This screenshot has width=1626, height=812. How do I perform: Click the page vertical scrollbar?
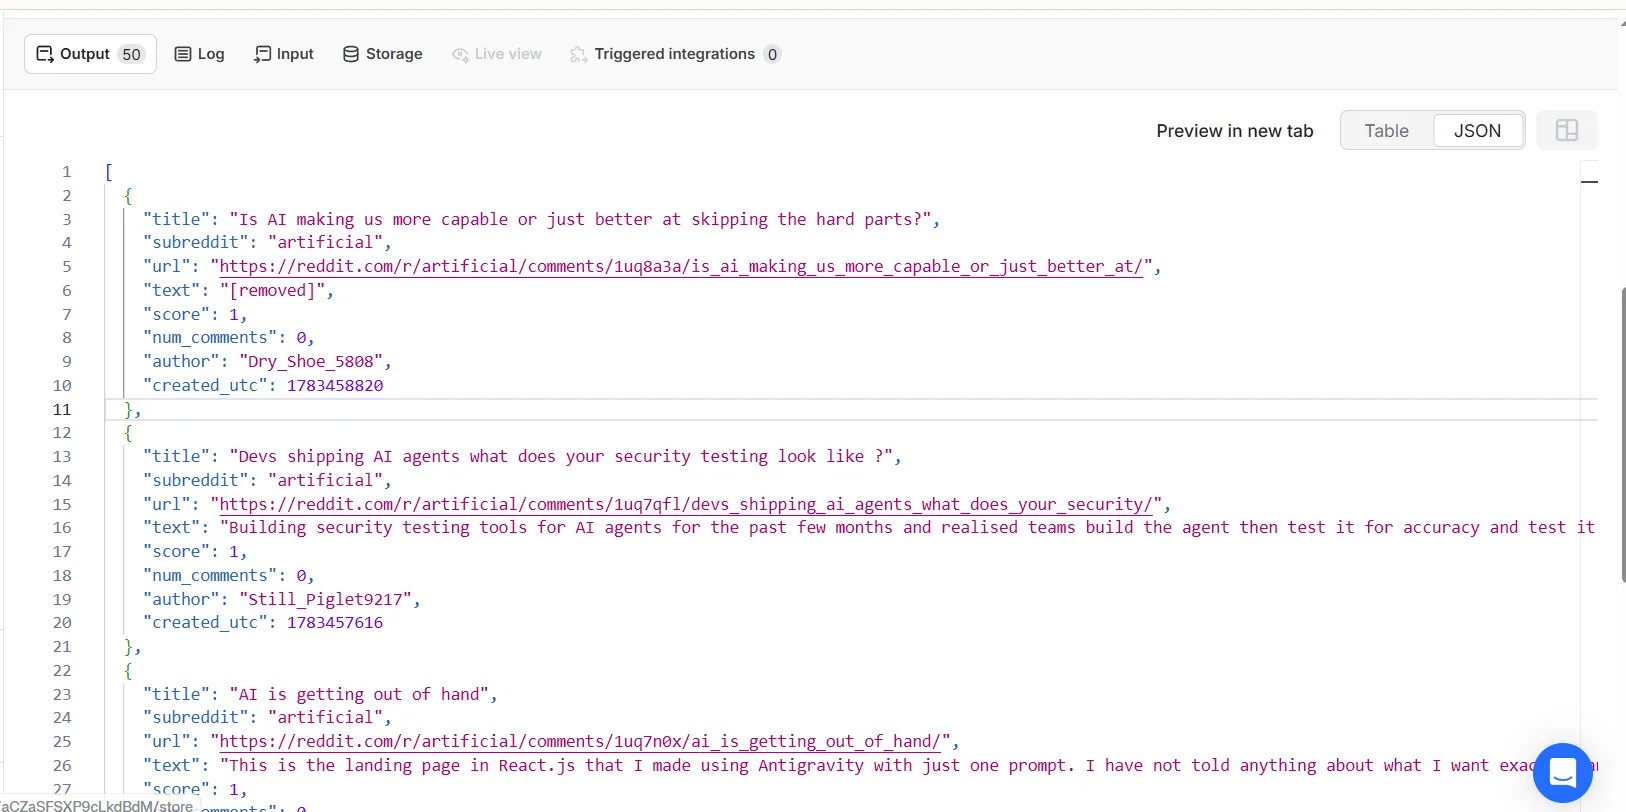(1623, 434)
